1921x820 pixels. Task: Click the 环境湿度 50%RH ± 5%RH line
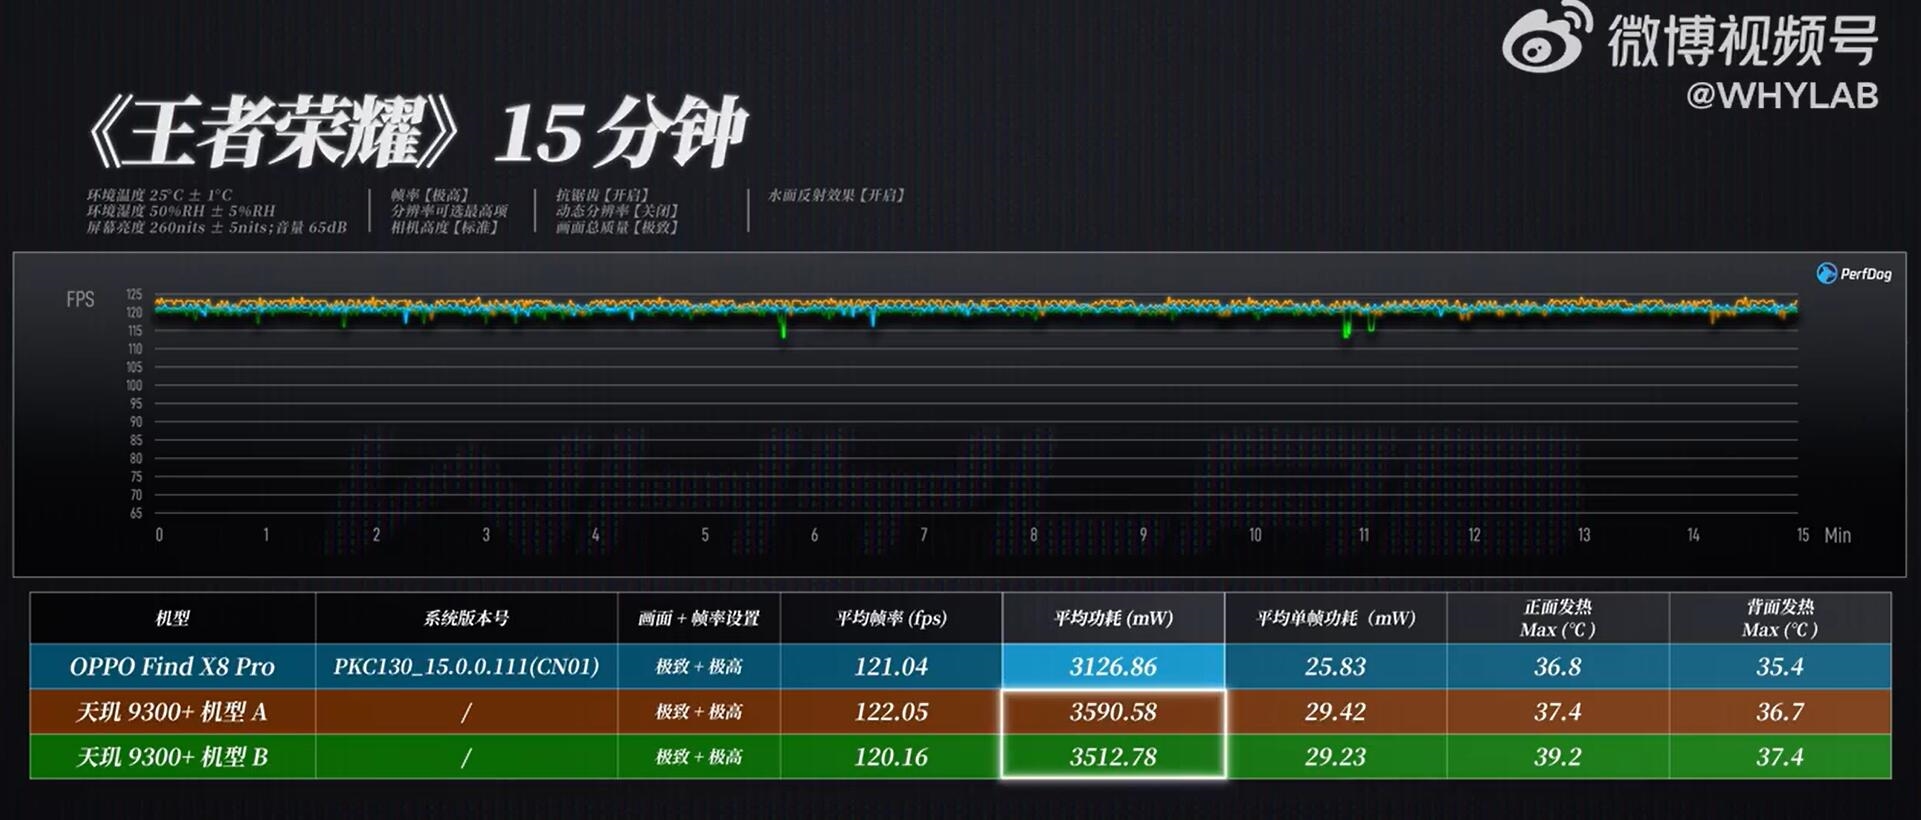(x=180, y=211)
